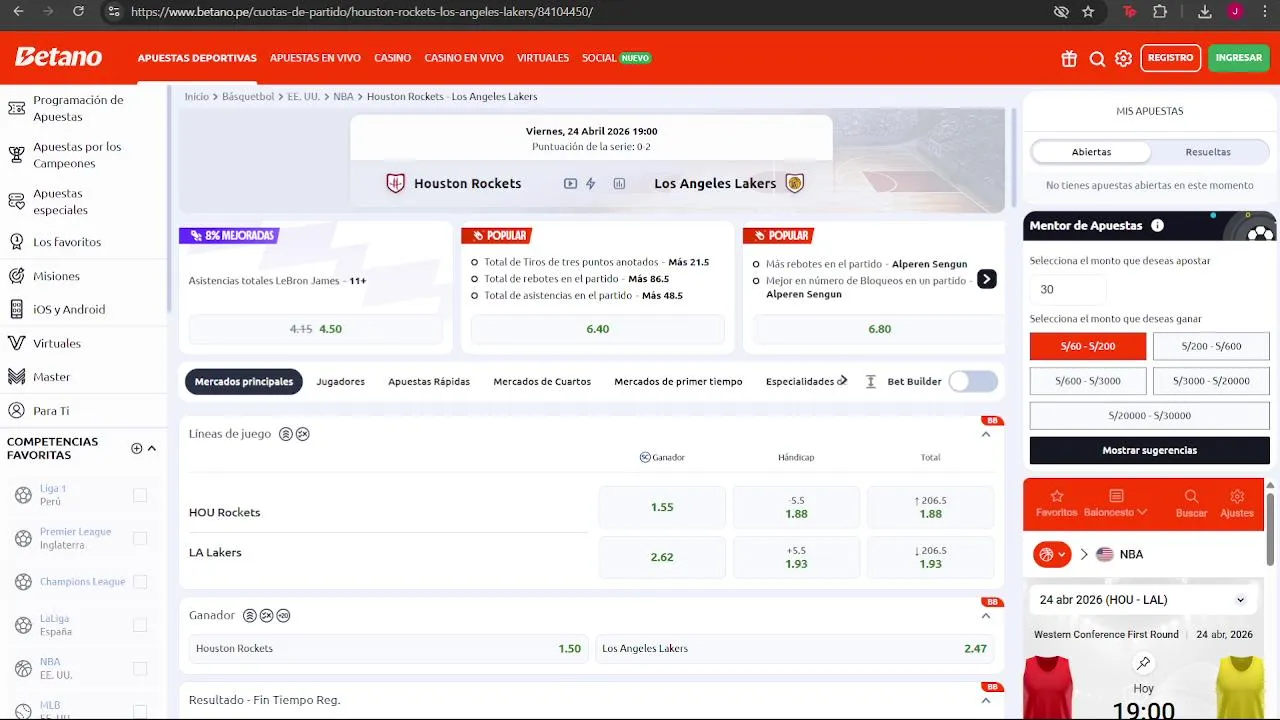The height and width of the screenshot is (720, 1280).
Task: Open Apuestas en Vivo menu
Action: [x=315, y=58]
